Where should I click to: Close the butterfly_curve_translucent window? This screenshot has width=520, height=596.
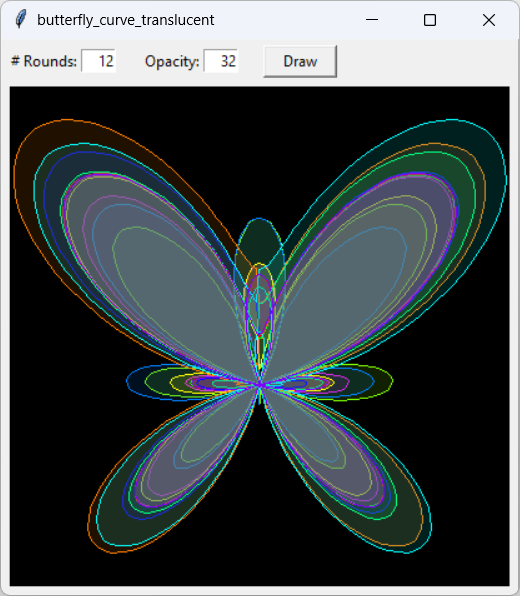pyautogui.click(x=489, y=20)
